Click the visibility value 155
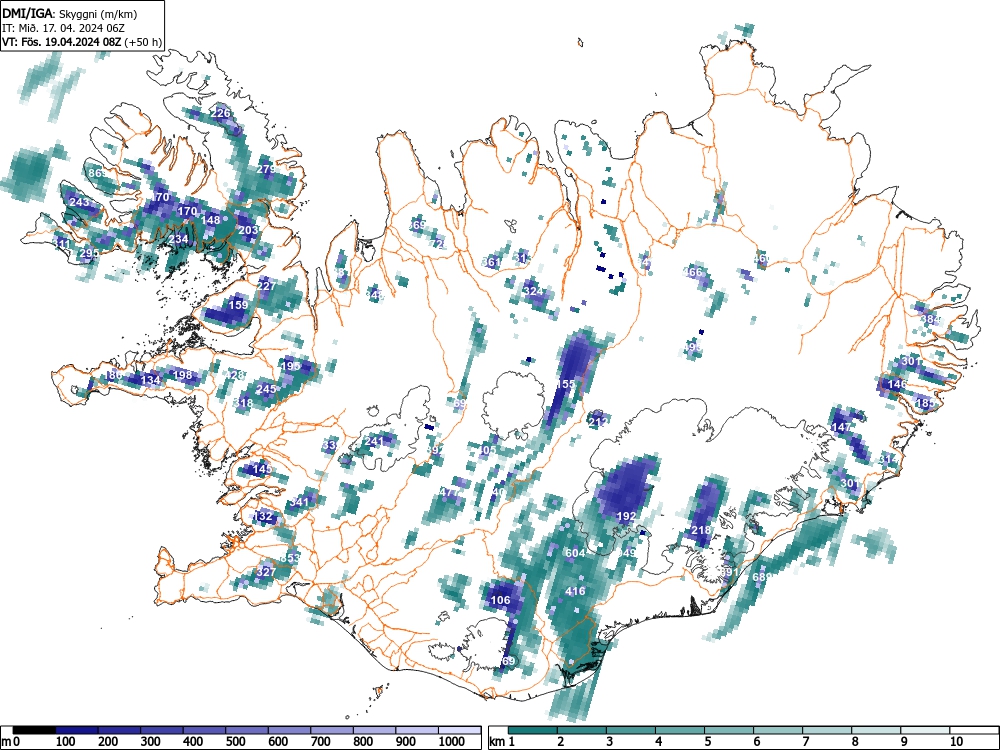Viewport: 1000px width, 750px height. tap(566, 384)
